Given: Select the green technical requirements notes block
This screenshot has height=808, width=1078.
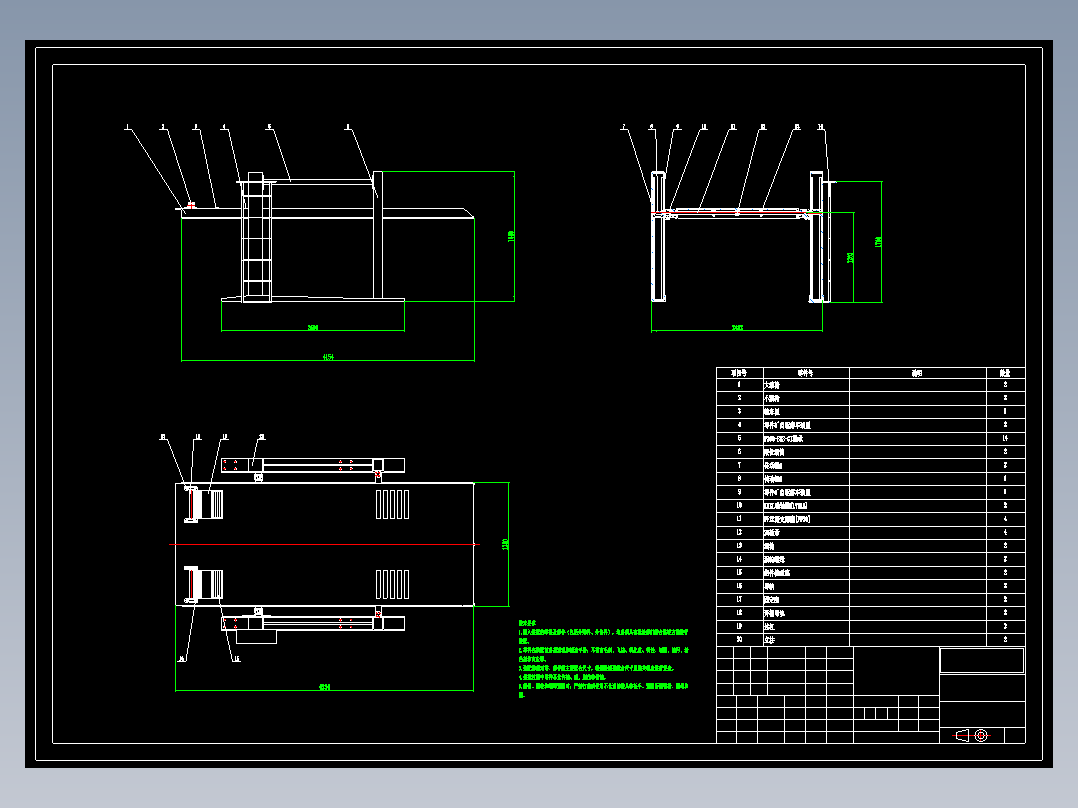Looking at the screenshot, I should click(604, 659).
